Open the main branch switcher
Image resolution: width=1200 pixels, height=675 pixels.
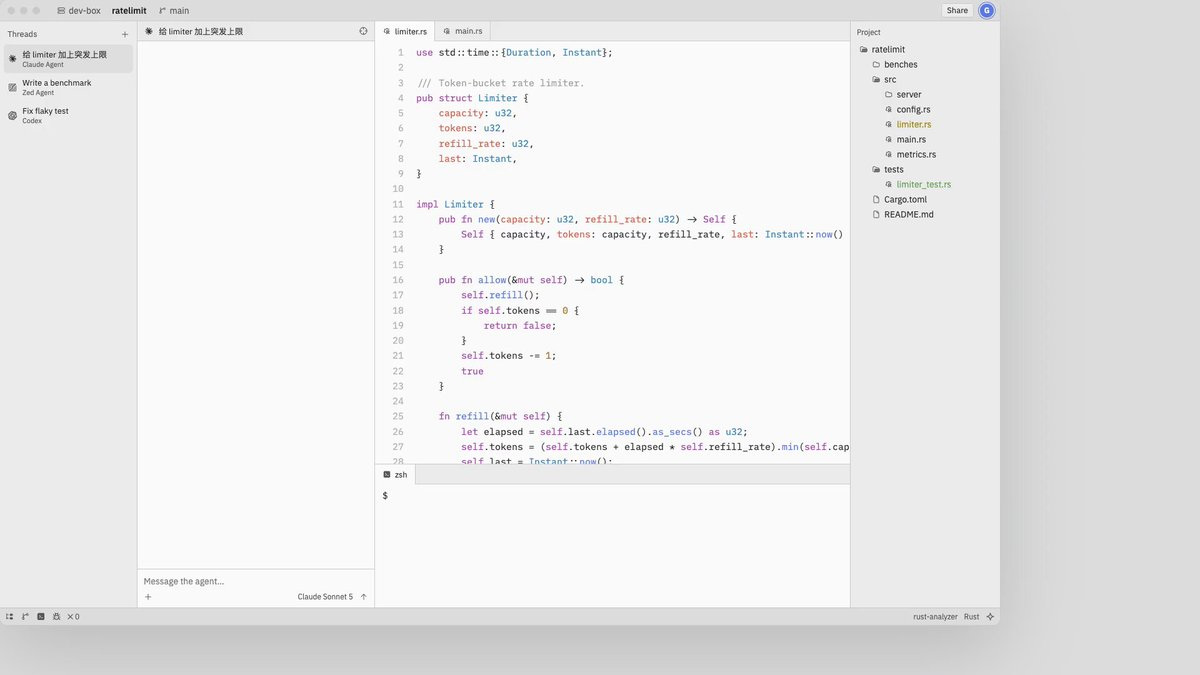click(174, 10)
